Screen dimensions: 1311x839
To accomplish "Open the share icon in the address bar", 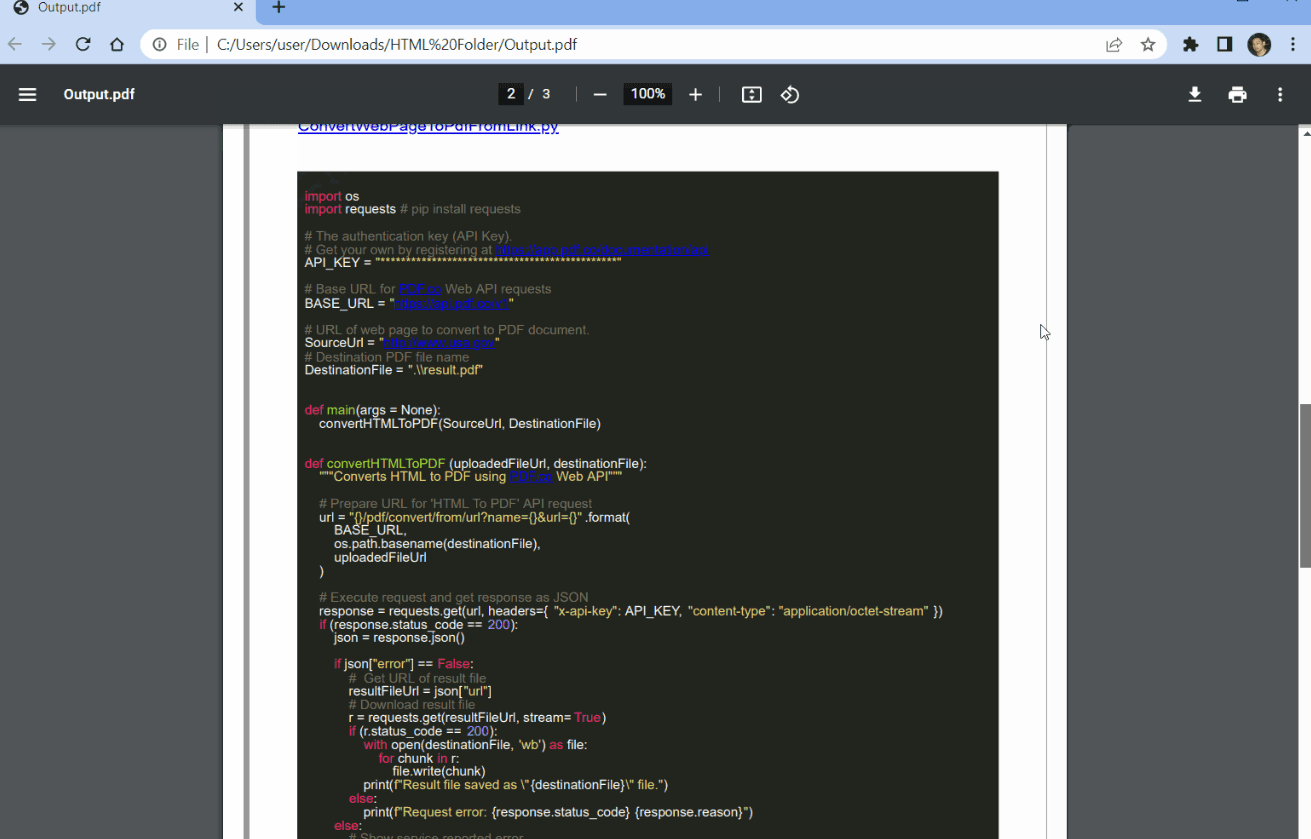I will point(1113,44).
